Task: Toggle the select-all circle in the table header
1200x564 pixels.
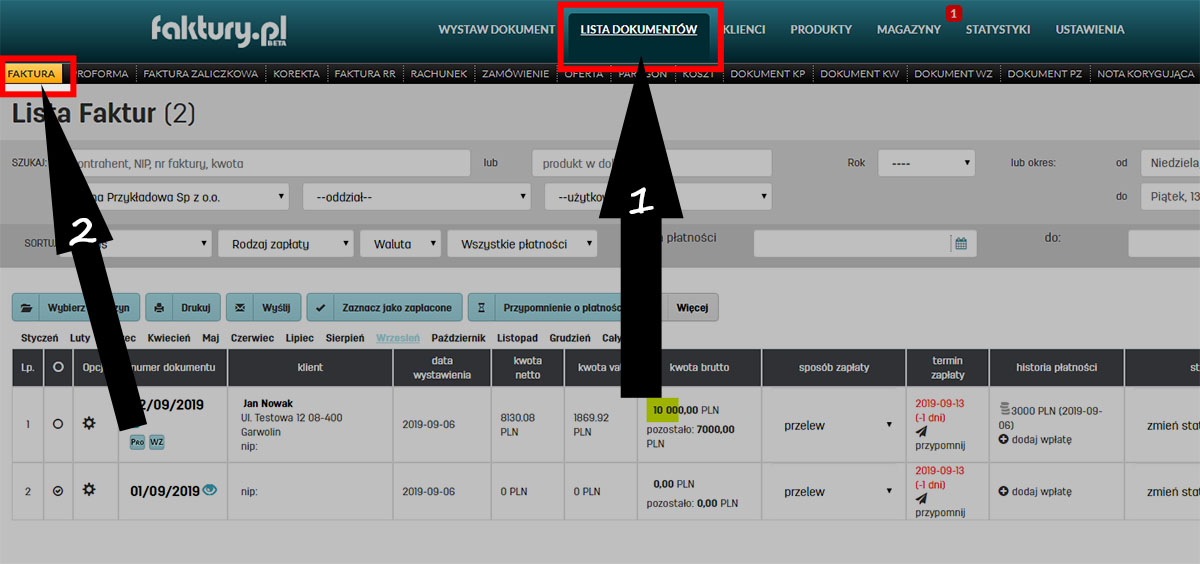Action: click(58, 368)
